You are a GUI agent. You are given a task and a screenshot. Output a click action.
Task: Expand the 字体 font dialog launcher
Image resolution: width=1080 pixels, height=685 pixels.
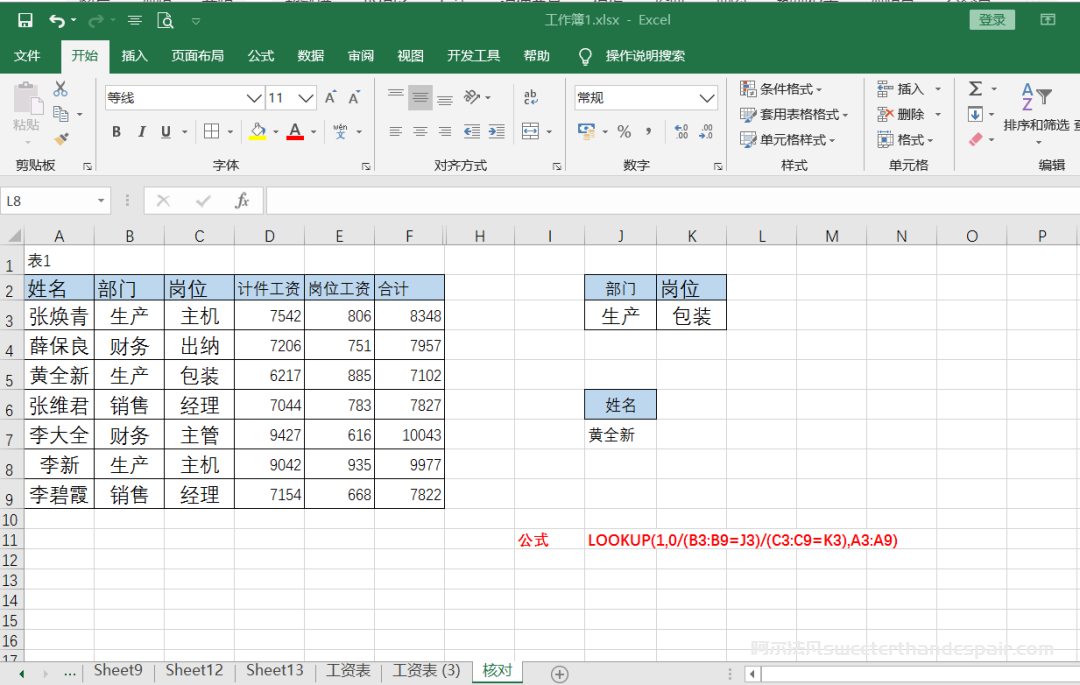(366, 166)
